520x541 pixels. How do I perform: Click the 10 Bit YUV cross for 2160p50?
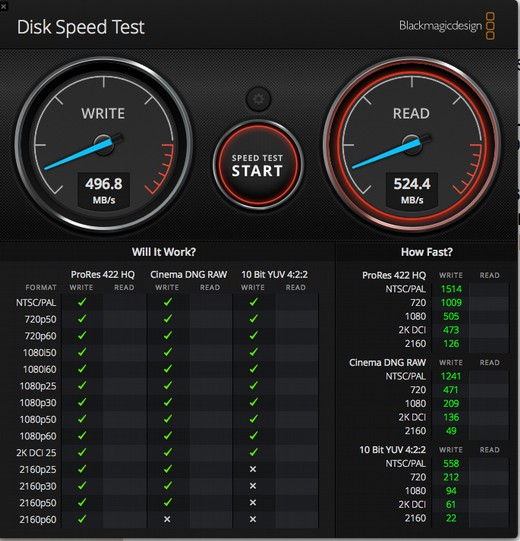253,503
